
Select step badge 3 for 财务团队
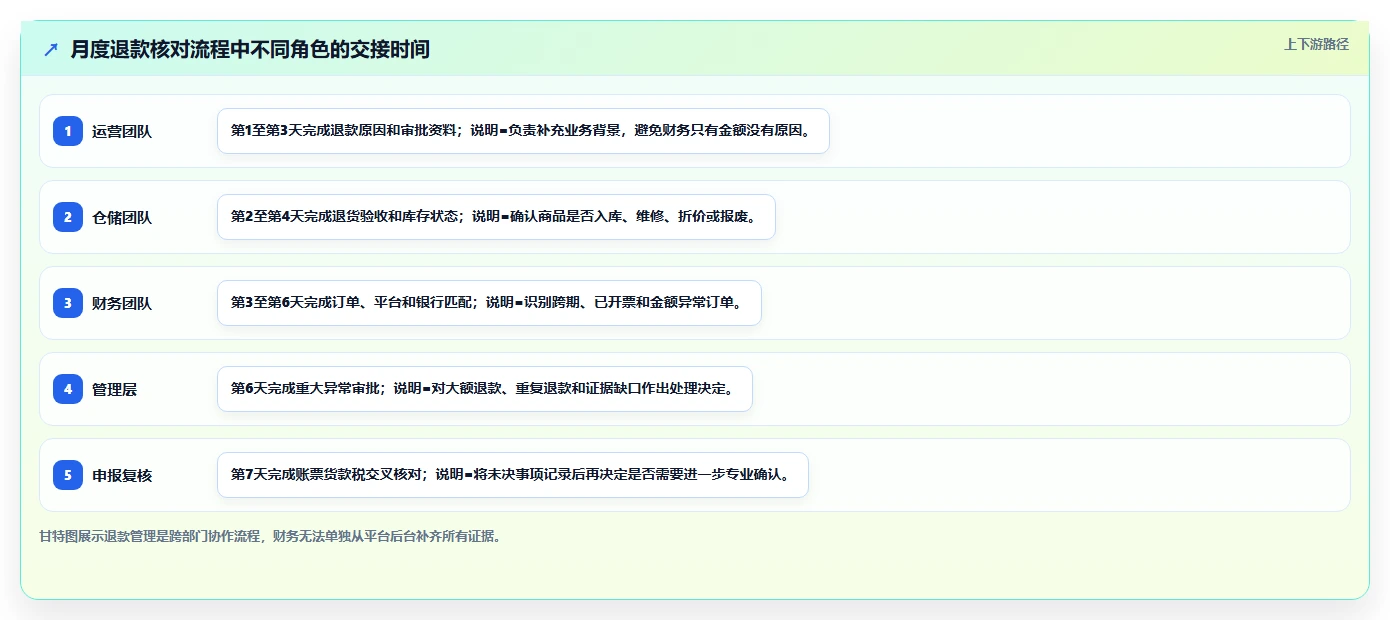tap(68, 303)
